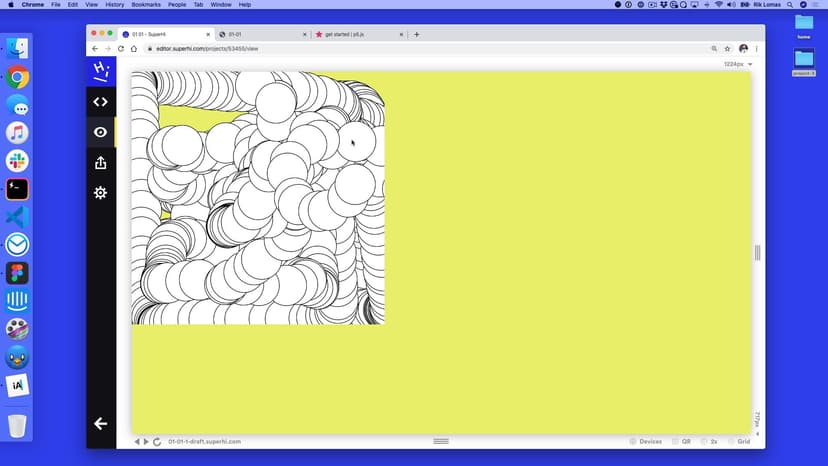Toggle the QR code option
Screen dimensions: 828x466
pyautogui.click(x=681, y=441)
